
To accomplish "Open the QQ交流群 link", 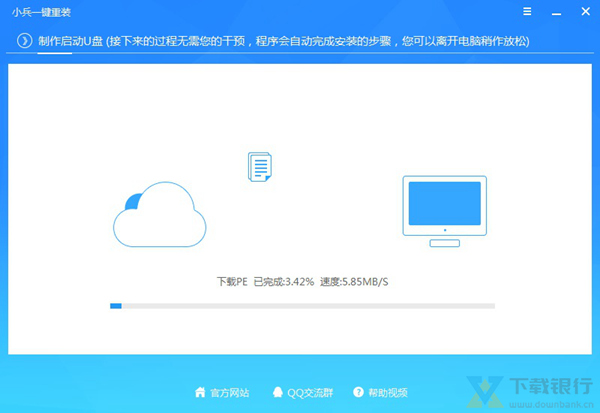I will (310, 393).
